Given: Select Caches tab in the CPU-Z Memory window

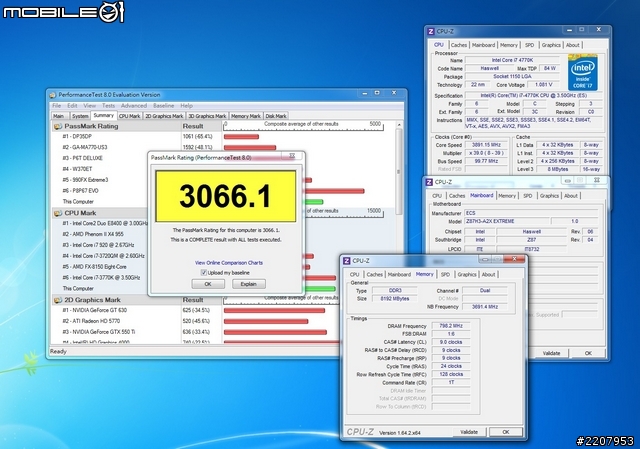Looking at the screenshot, I should [374, 275].
